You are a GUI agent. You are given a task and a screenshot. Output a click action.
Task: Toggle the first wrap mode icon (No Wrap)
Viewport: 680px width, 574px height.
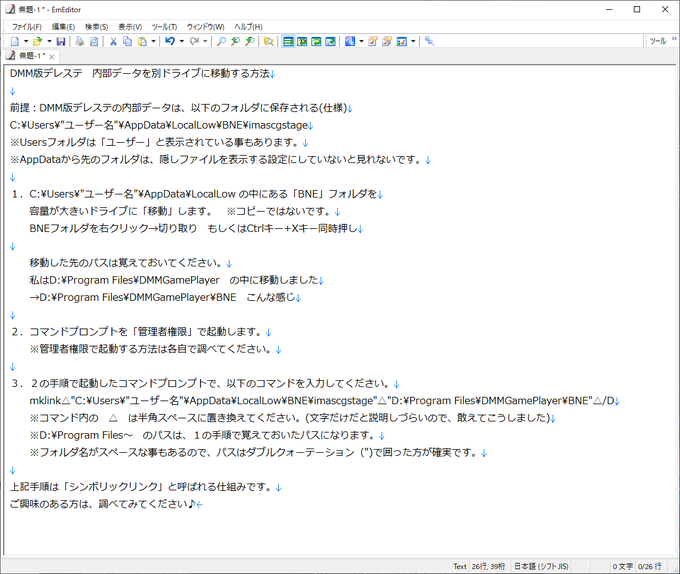point(288,41)
